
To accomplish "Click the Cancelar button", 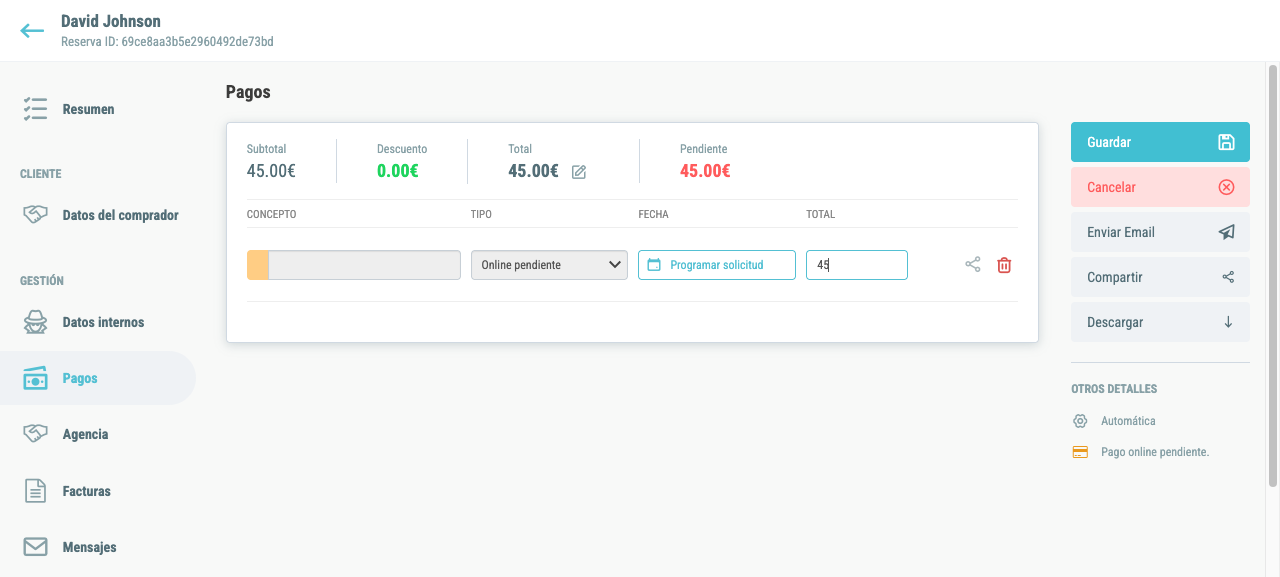I will point(1160,187).
